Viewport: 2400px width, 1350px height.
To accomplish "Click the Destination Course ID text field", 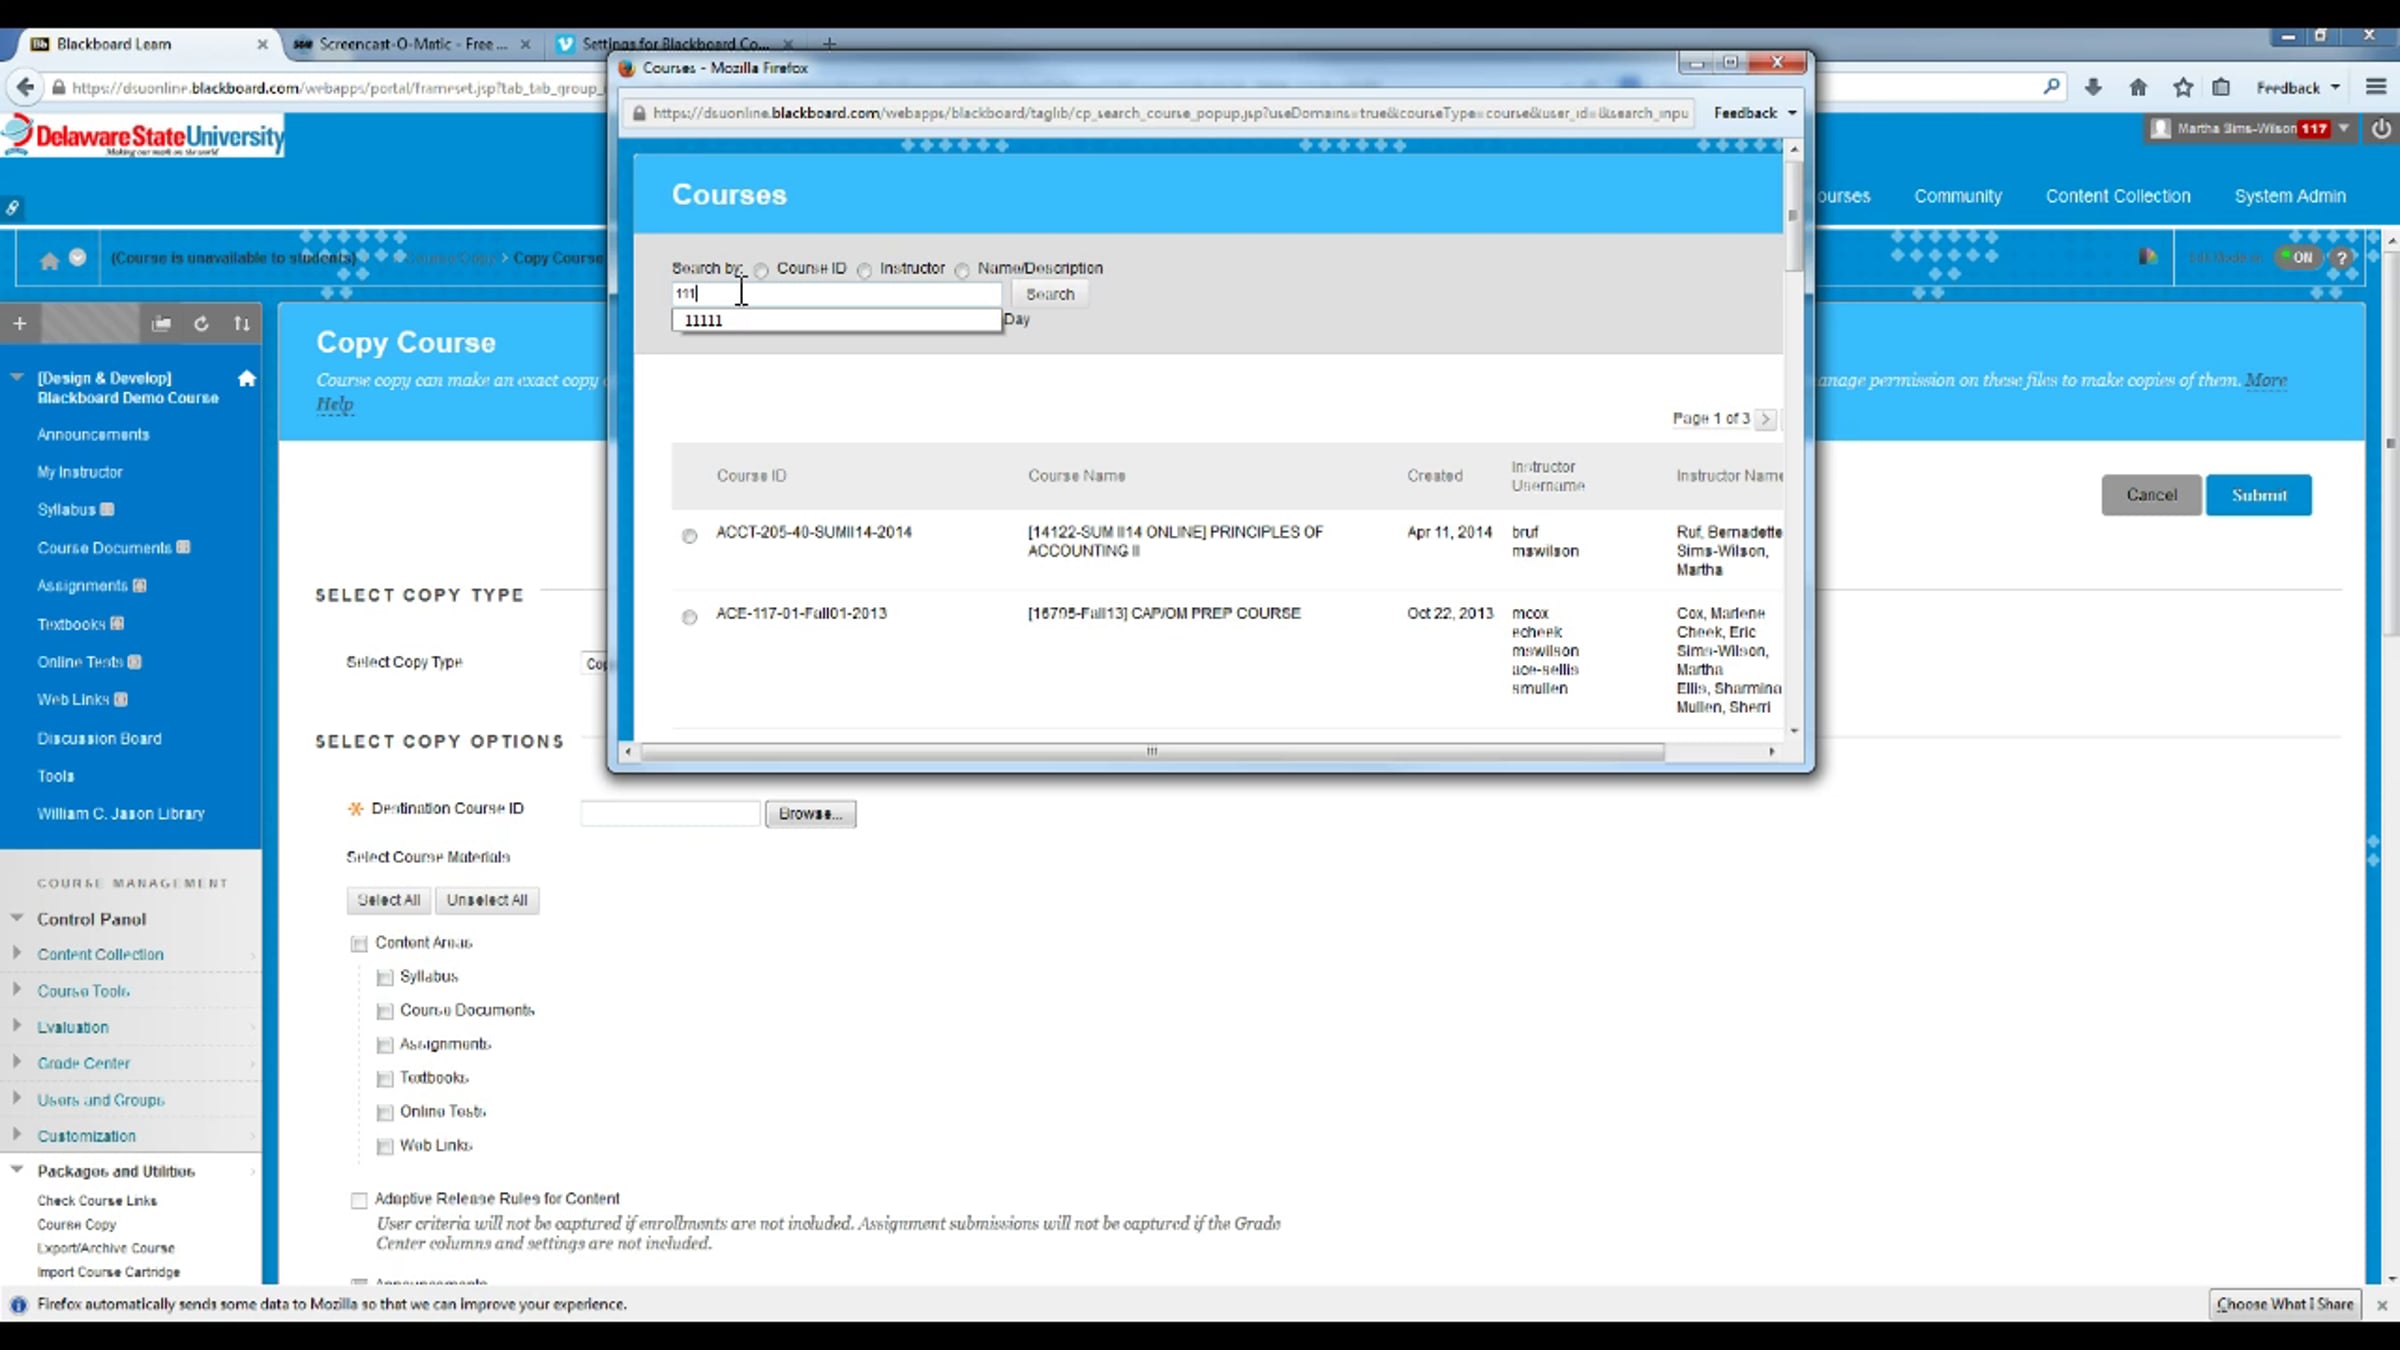I will tap(670, 814).
